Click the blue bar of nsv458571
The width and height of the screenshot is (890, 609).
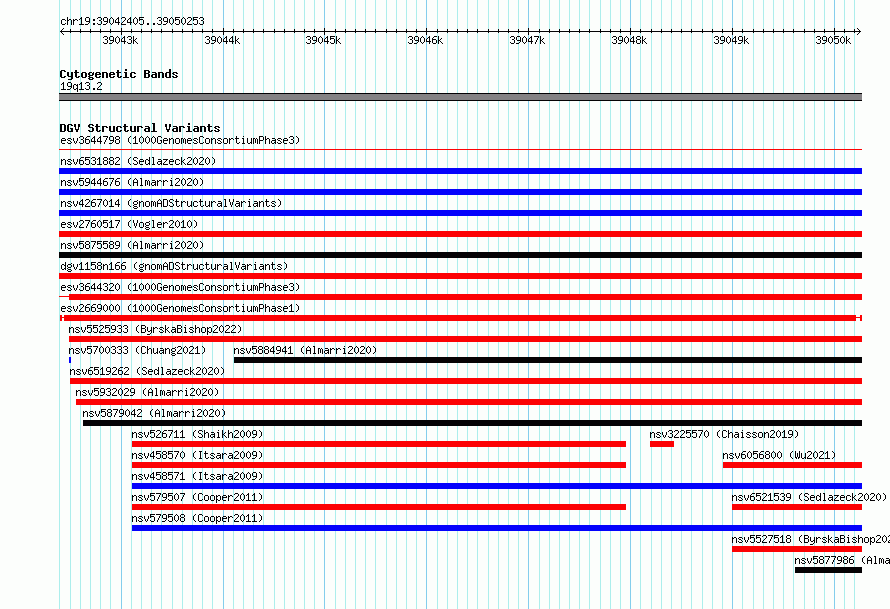click(497, 486)
